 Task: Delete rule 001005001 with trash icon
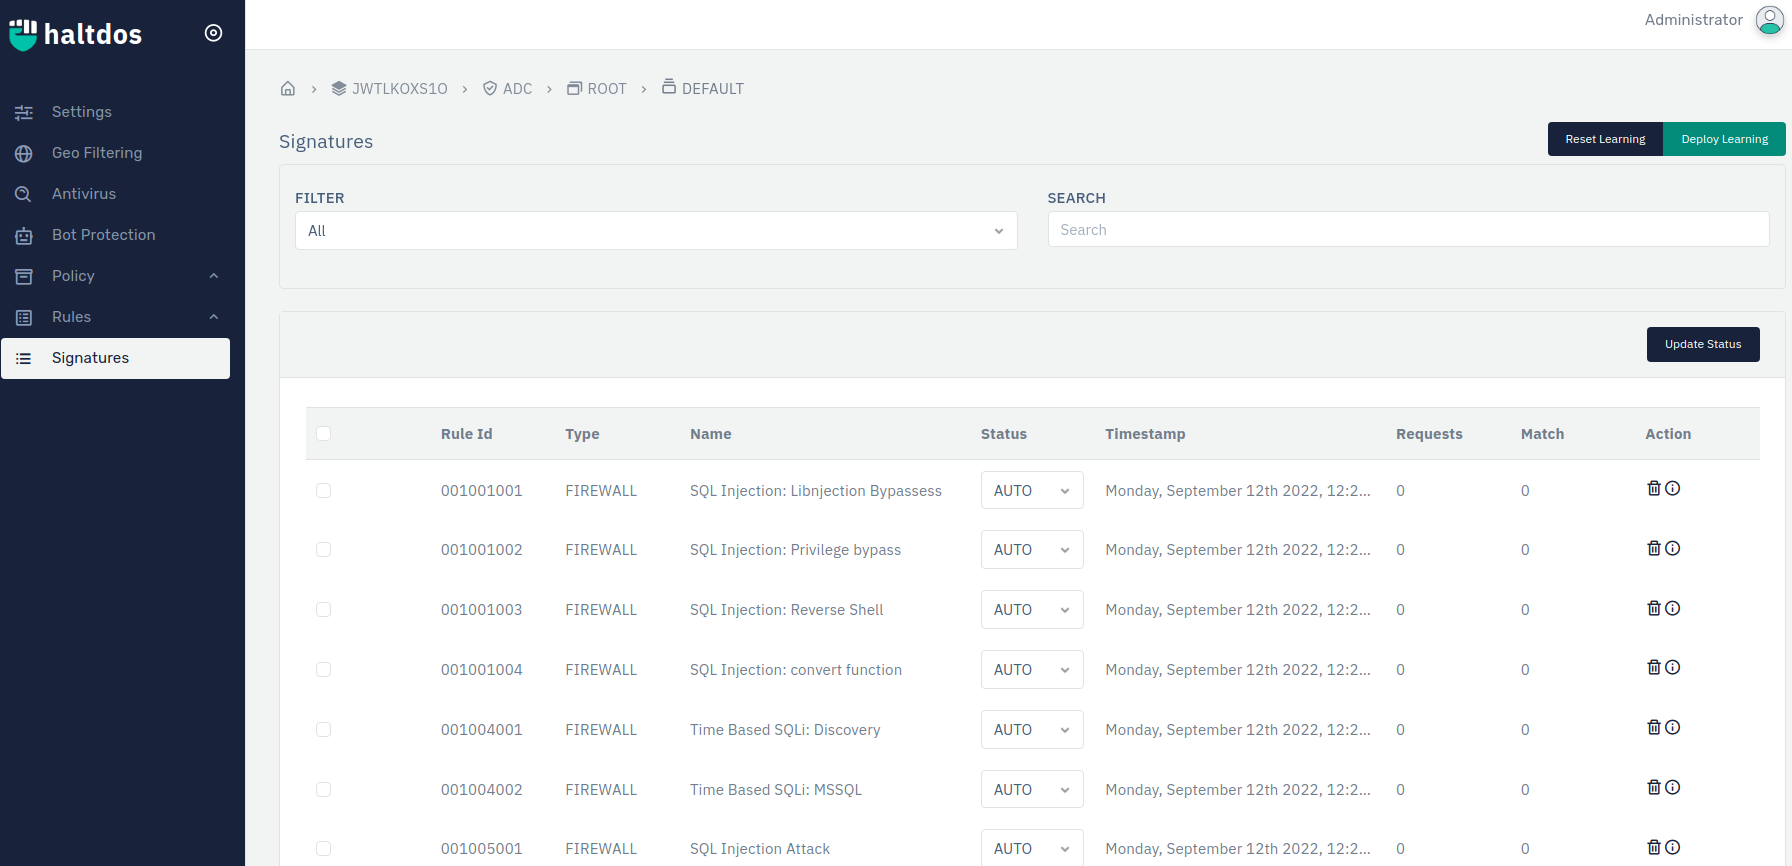click(1654, 847)
